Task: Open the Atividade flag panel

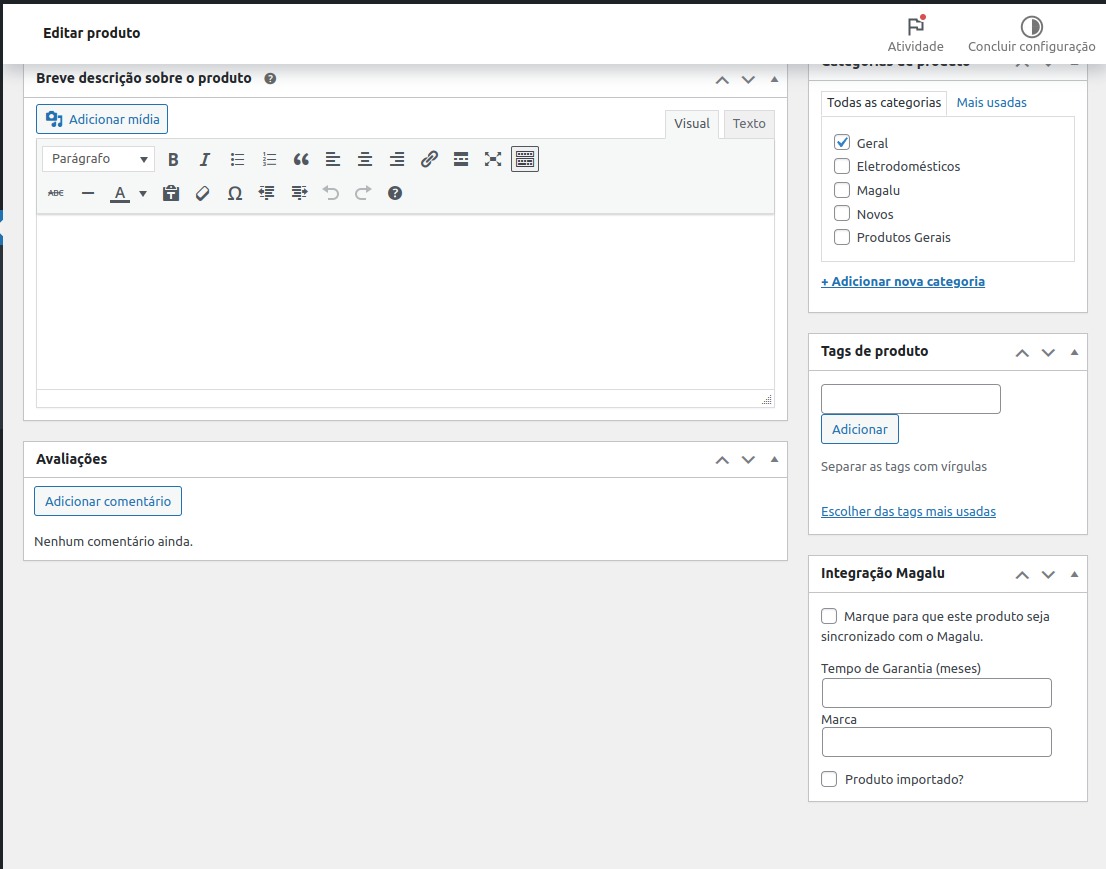Action: (916, 34)
